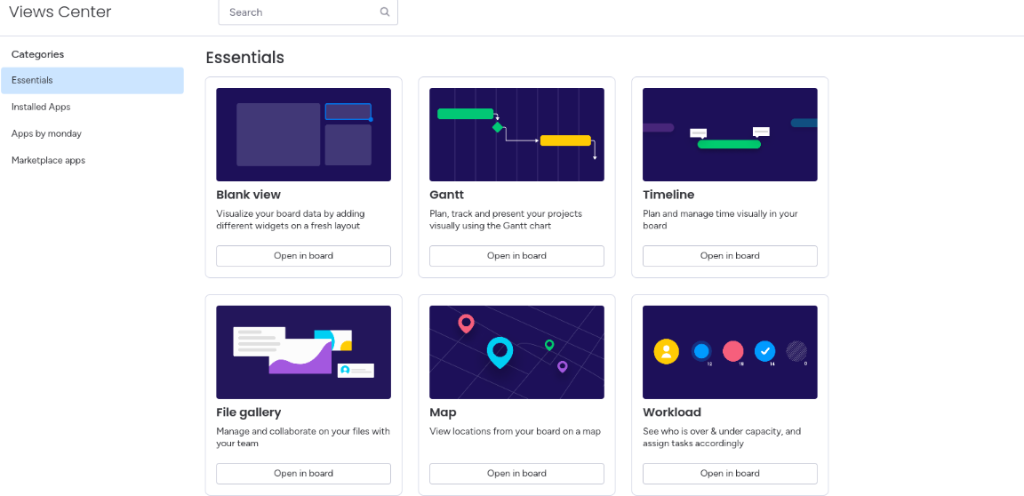Viewport: 1024px width, 496px height.
Task: Click the File gallery preview thumbnail
Action: 304,352
